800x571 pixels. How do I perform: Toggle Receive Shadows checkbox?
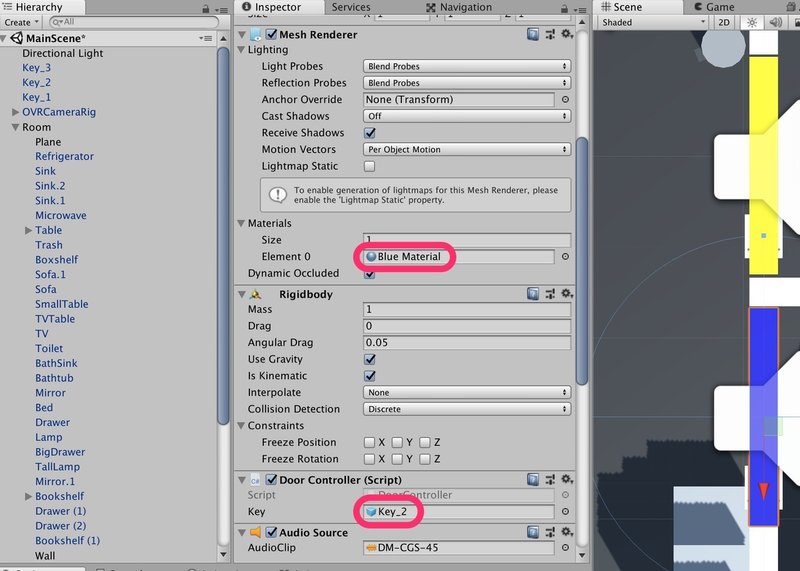click(x=370, y=133)
